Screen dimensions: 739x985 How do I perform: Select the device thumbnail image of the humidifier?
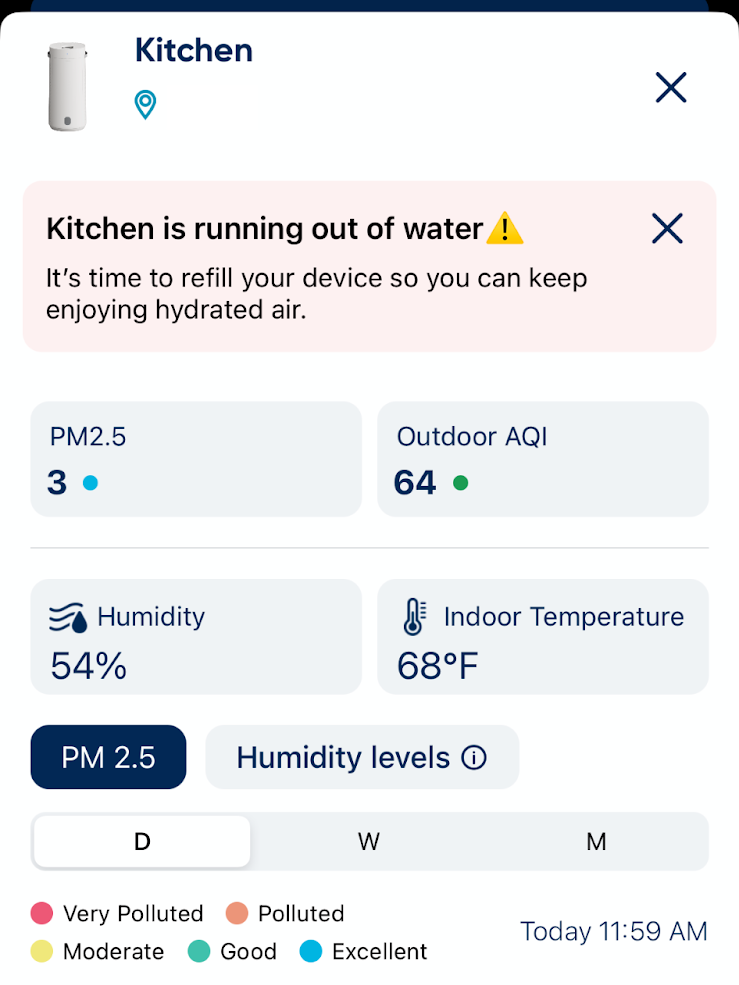pos(66,85)
